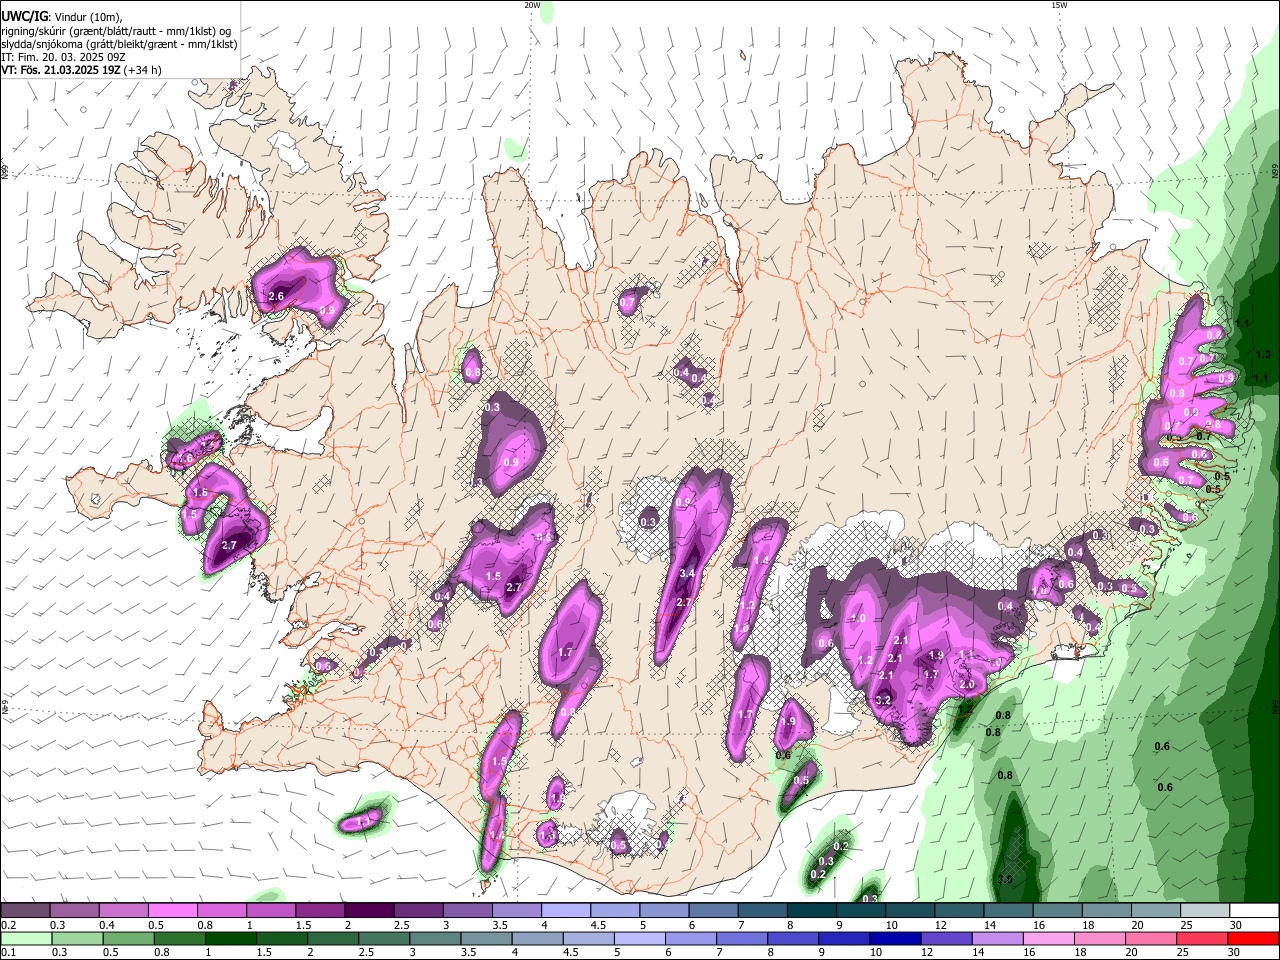Click the '3.4' snowfall value in the central highlands
Screen dimensions: 1280x960
pos(687,573)
